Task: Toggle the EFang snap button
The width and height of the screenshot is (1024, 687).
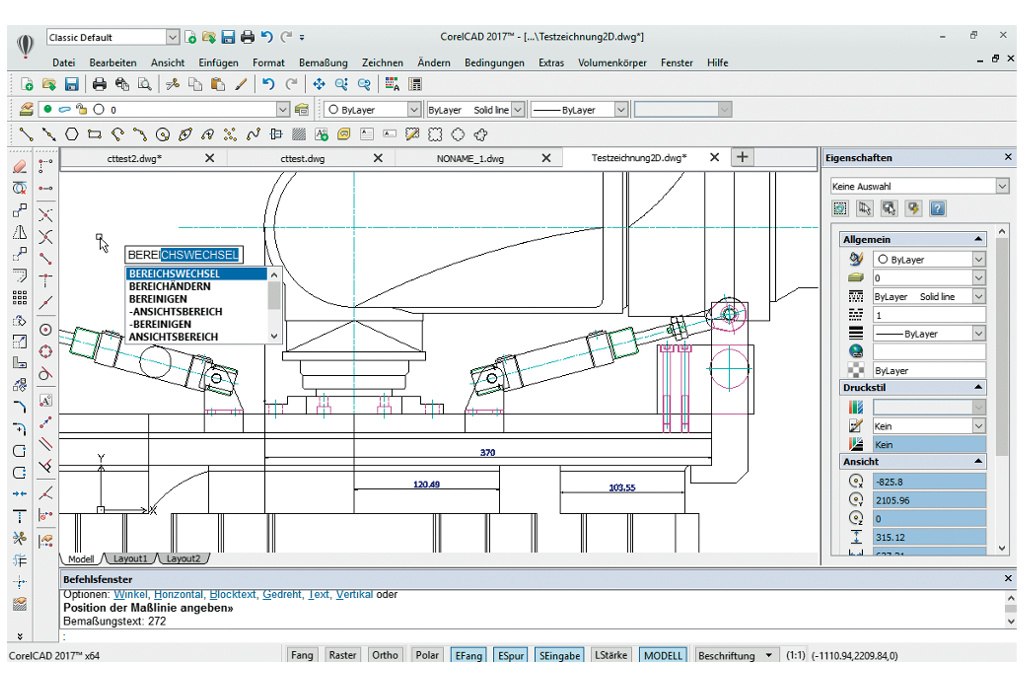Action: tap(469, 655)
